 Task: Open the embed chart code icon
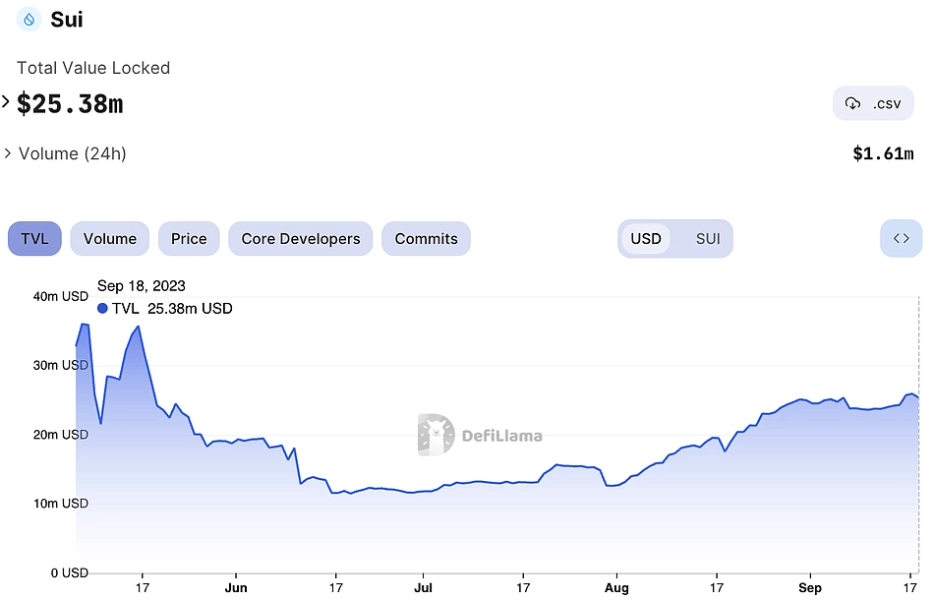point(901,238)
